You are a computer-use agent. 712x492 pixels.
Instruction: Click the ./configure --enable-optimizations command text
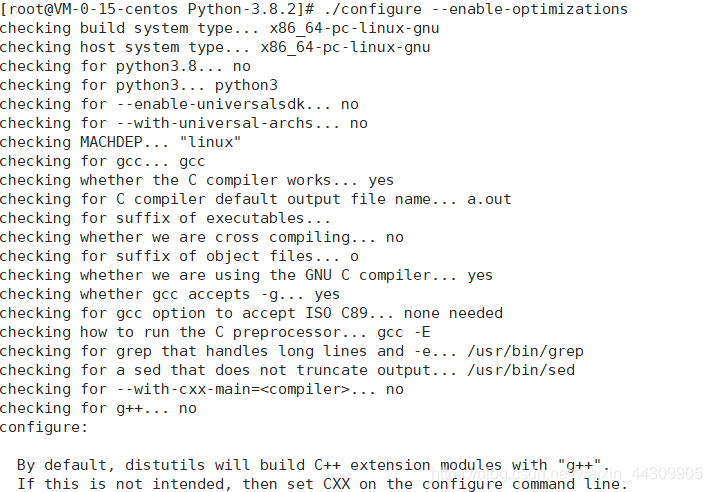(x=476, y=9)
